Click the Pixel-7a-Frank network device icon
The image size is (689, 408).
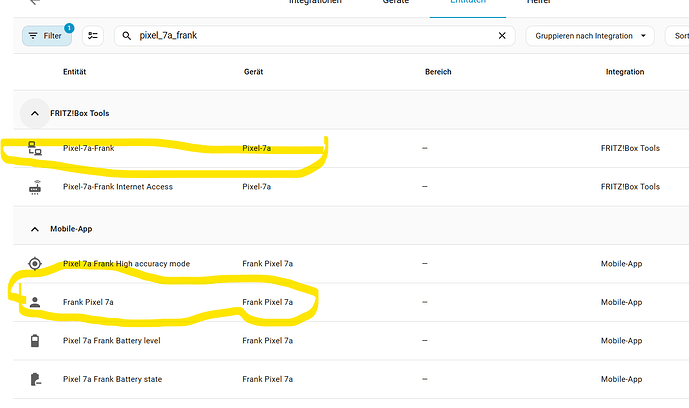tap(35, 148)
